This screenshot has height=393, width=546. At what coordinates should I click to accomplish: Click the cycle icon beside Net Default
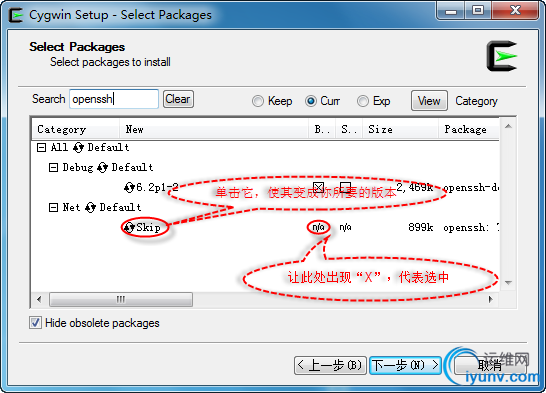(91, 207)
